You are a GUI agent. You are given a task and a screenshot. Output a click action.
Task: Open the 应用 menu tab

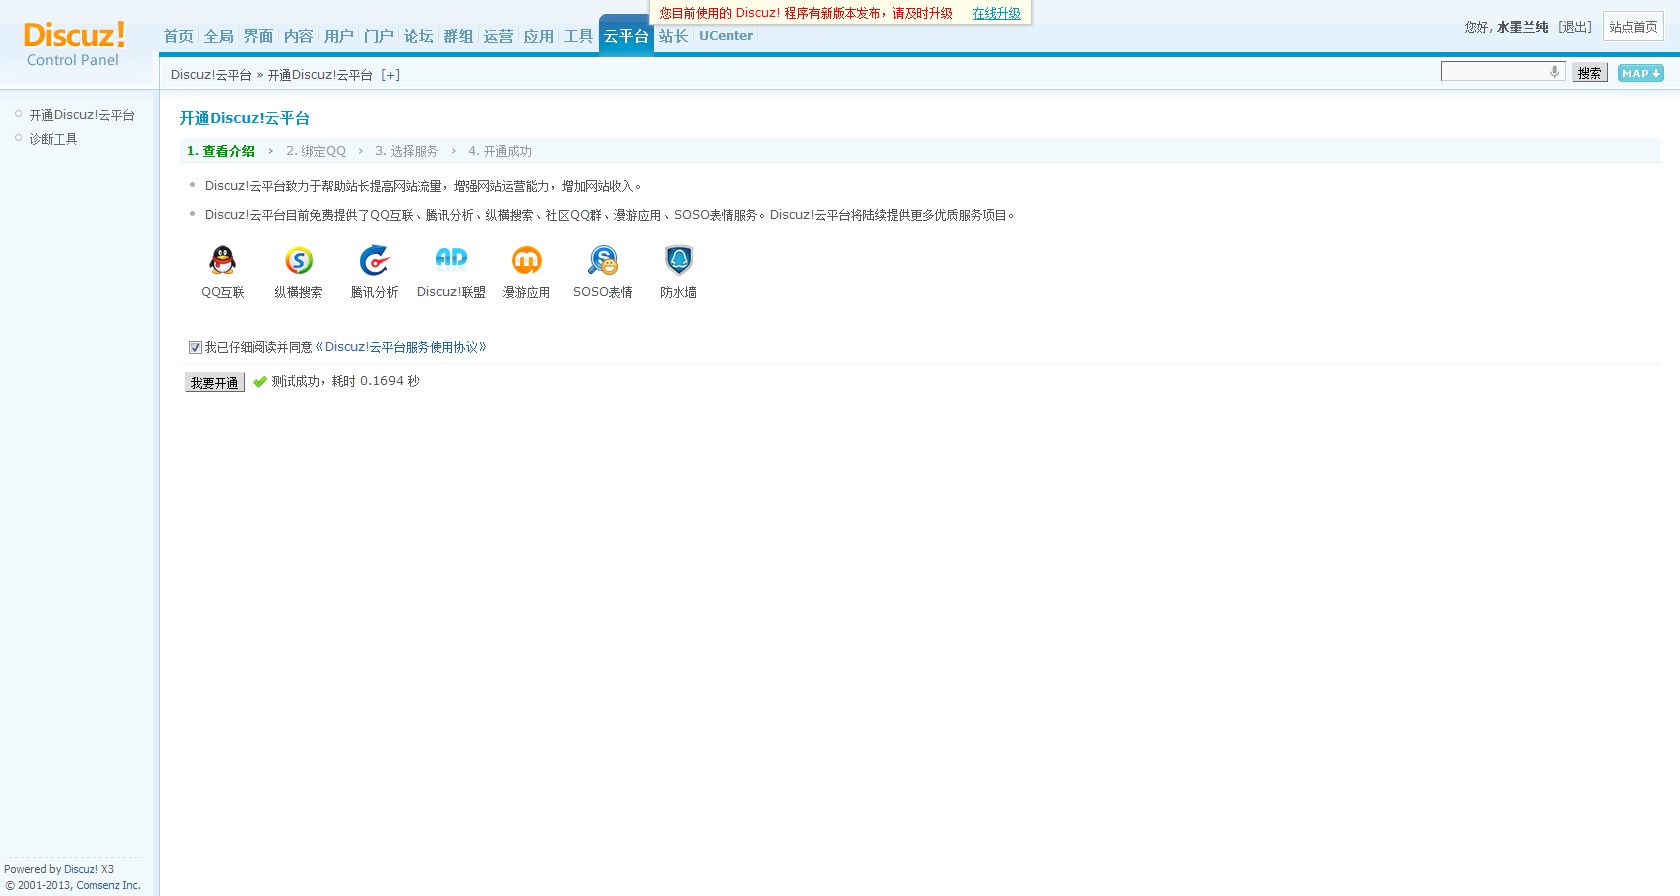point(539,36)
